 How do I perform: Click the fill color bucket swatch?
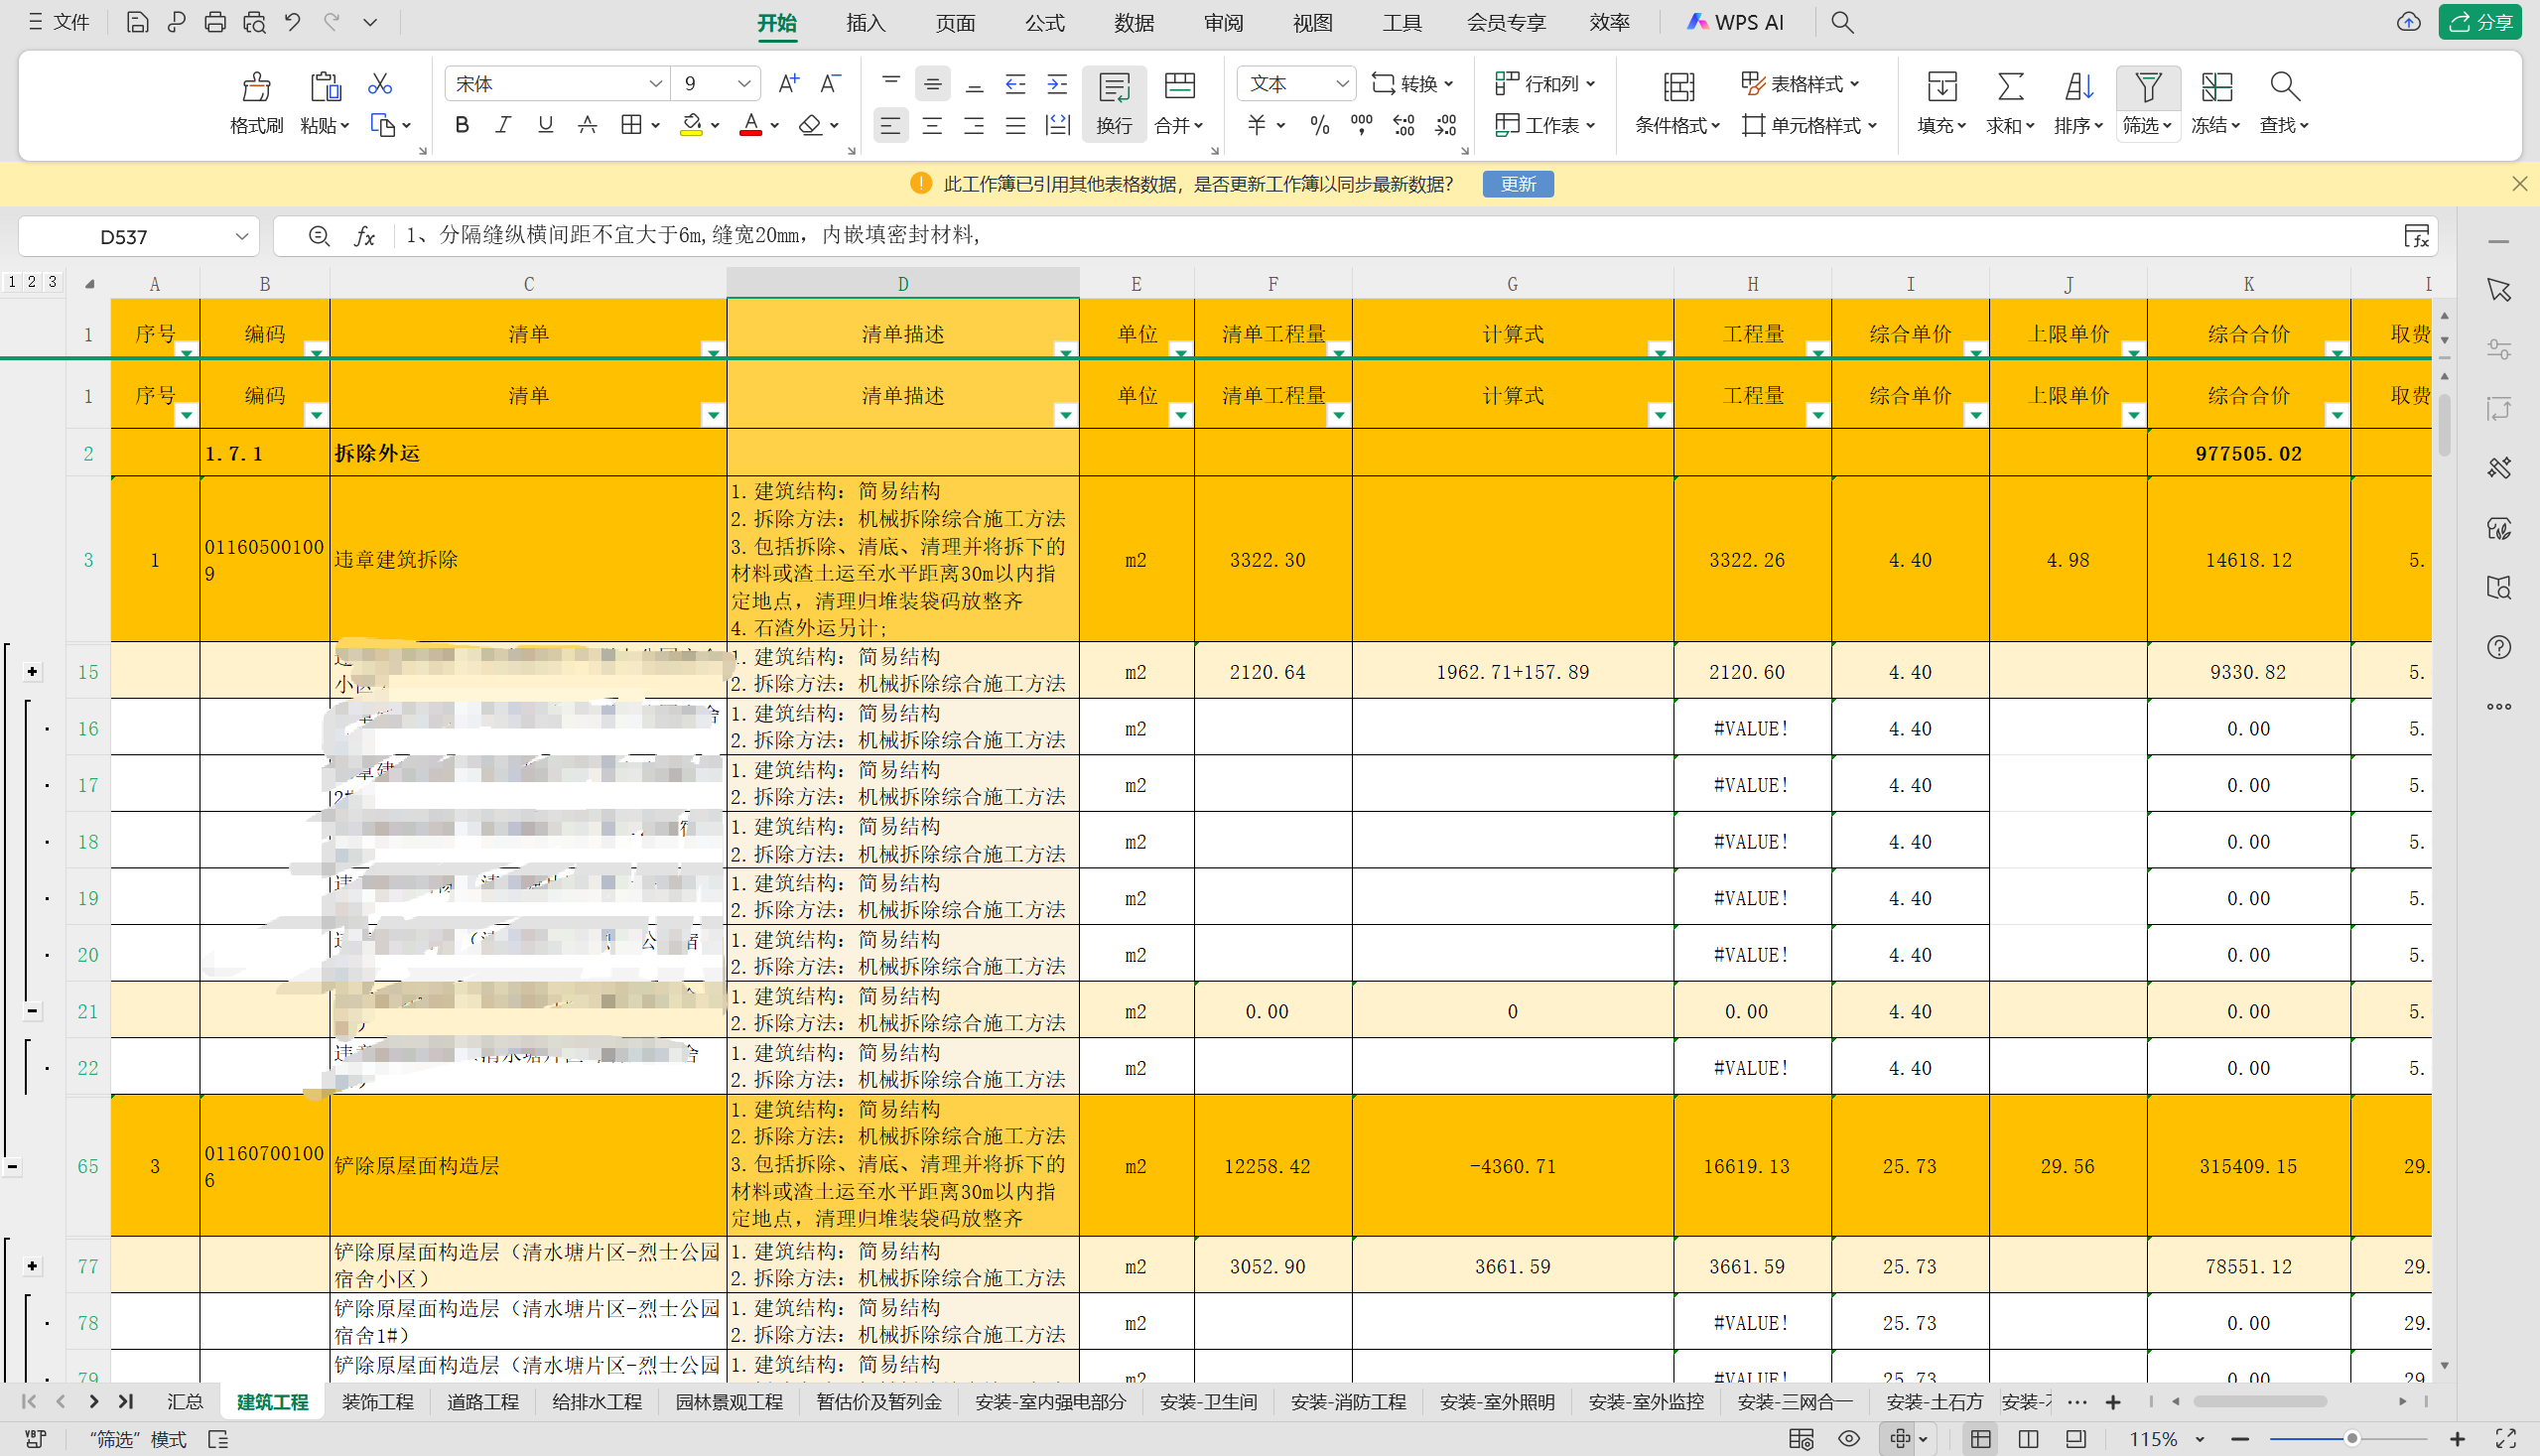(691, 125)
